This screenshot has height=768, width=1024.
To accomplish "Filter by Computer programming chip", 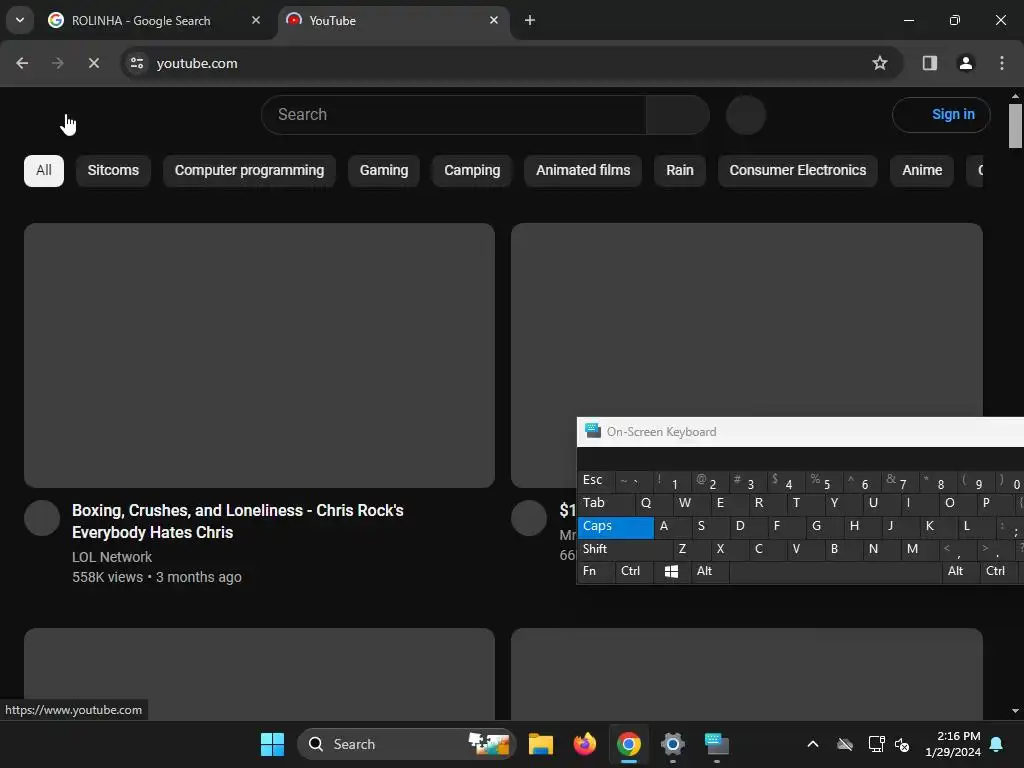I will [x=249, y=170].
